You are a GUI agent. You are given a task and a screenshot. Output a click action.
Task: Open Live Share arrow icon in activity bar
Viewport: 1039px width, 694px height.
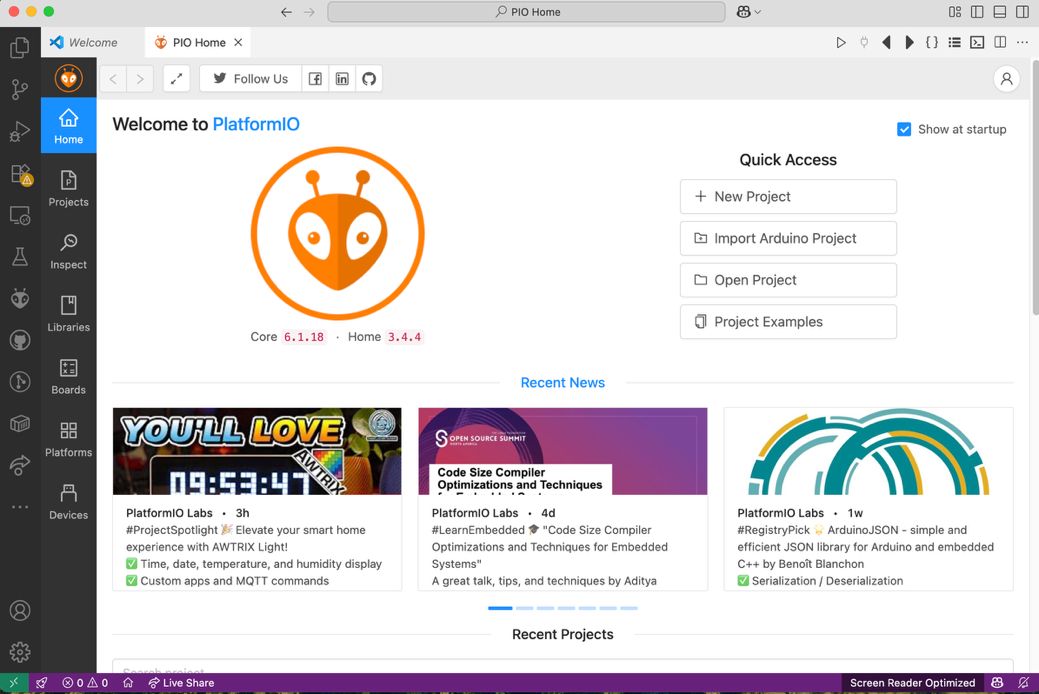click(x=20, y=465)
